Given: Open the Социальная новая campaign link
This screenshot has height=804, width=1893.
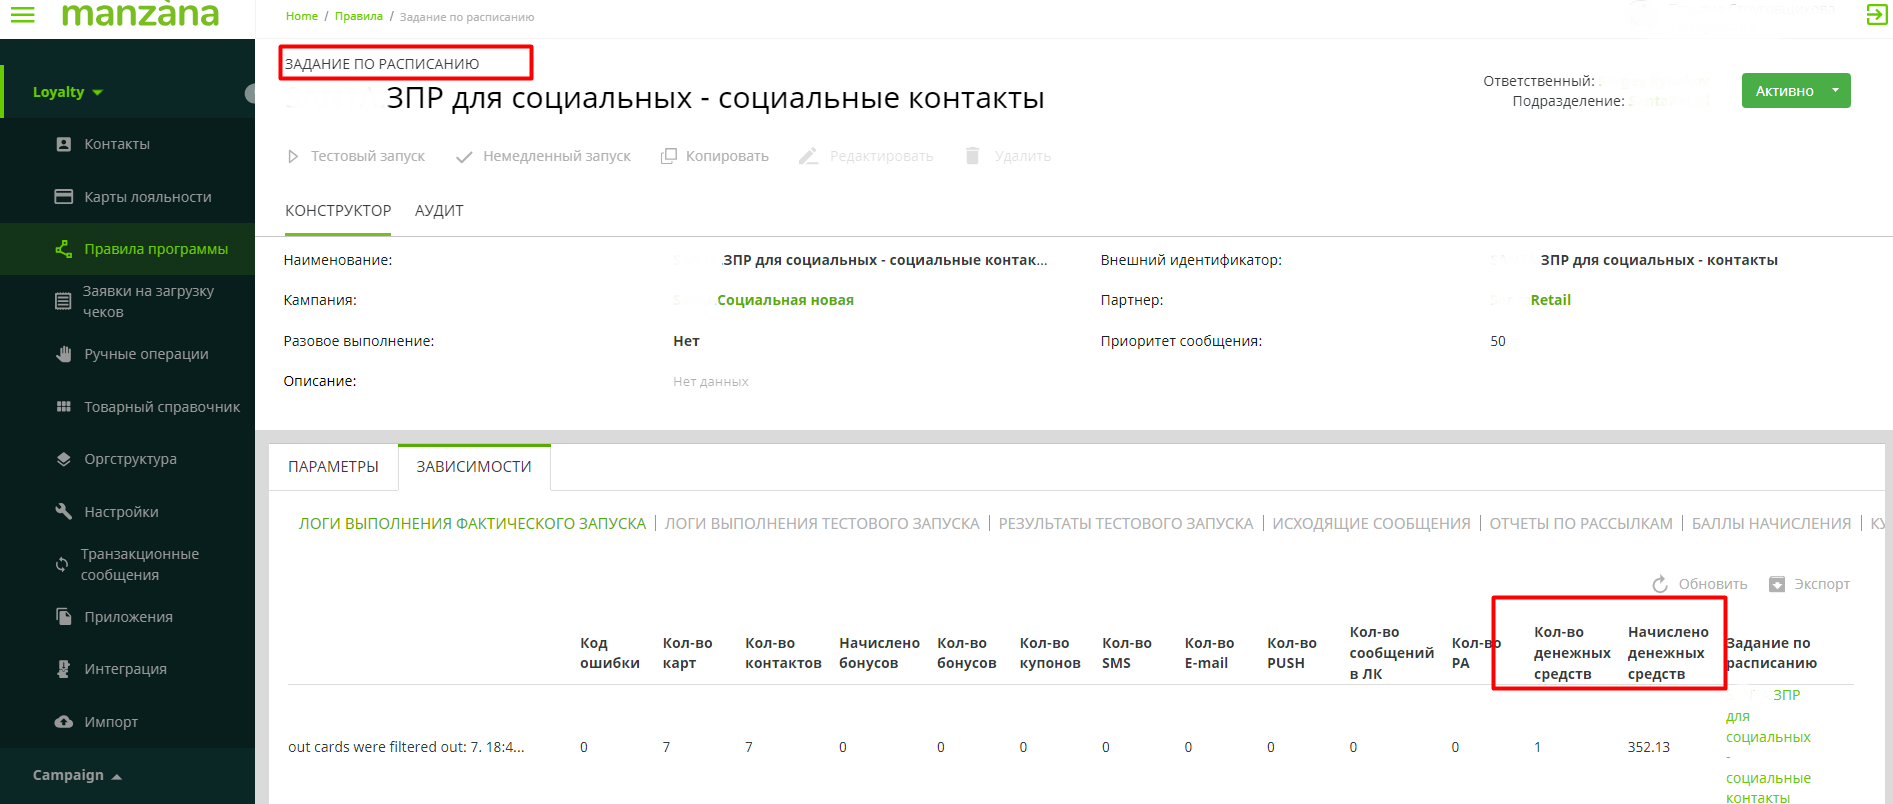Looking at the screenshot, I should (x=785, y=300).
